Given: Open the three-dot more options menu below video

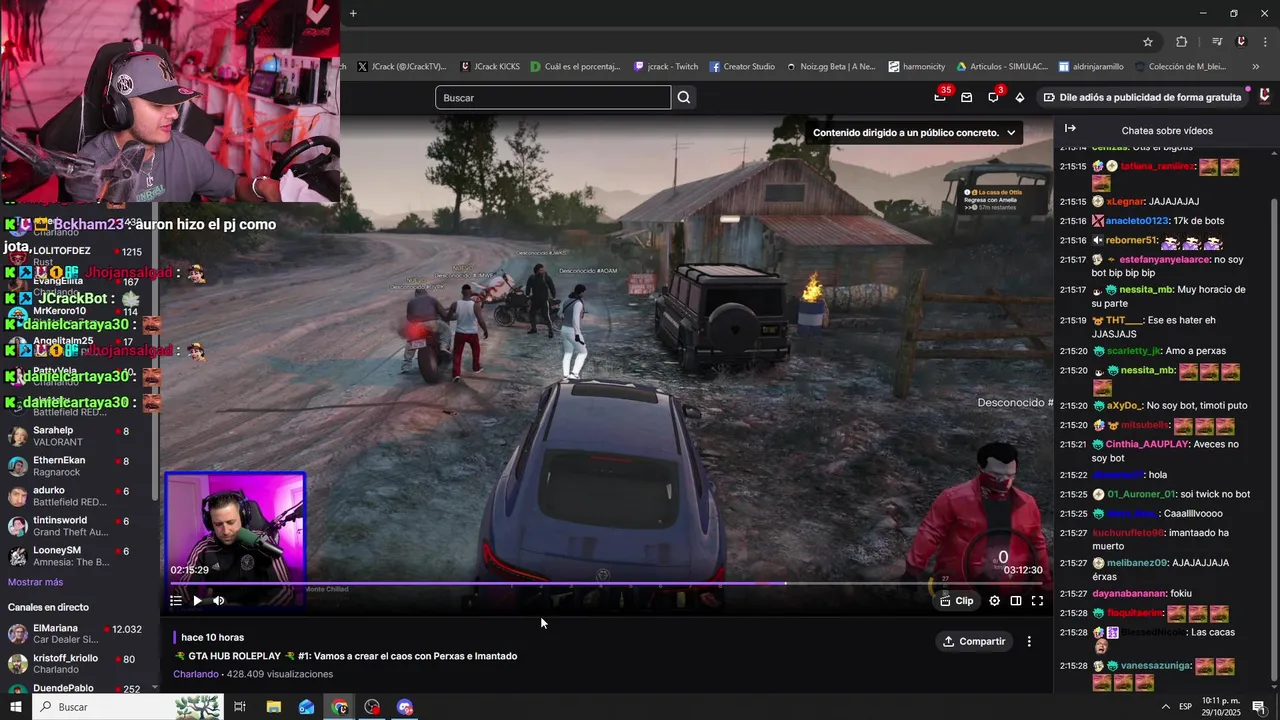Looking at the screenshot, I should (1029, 641).
